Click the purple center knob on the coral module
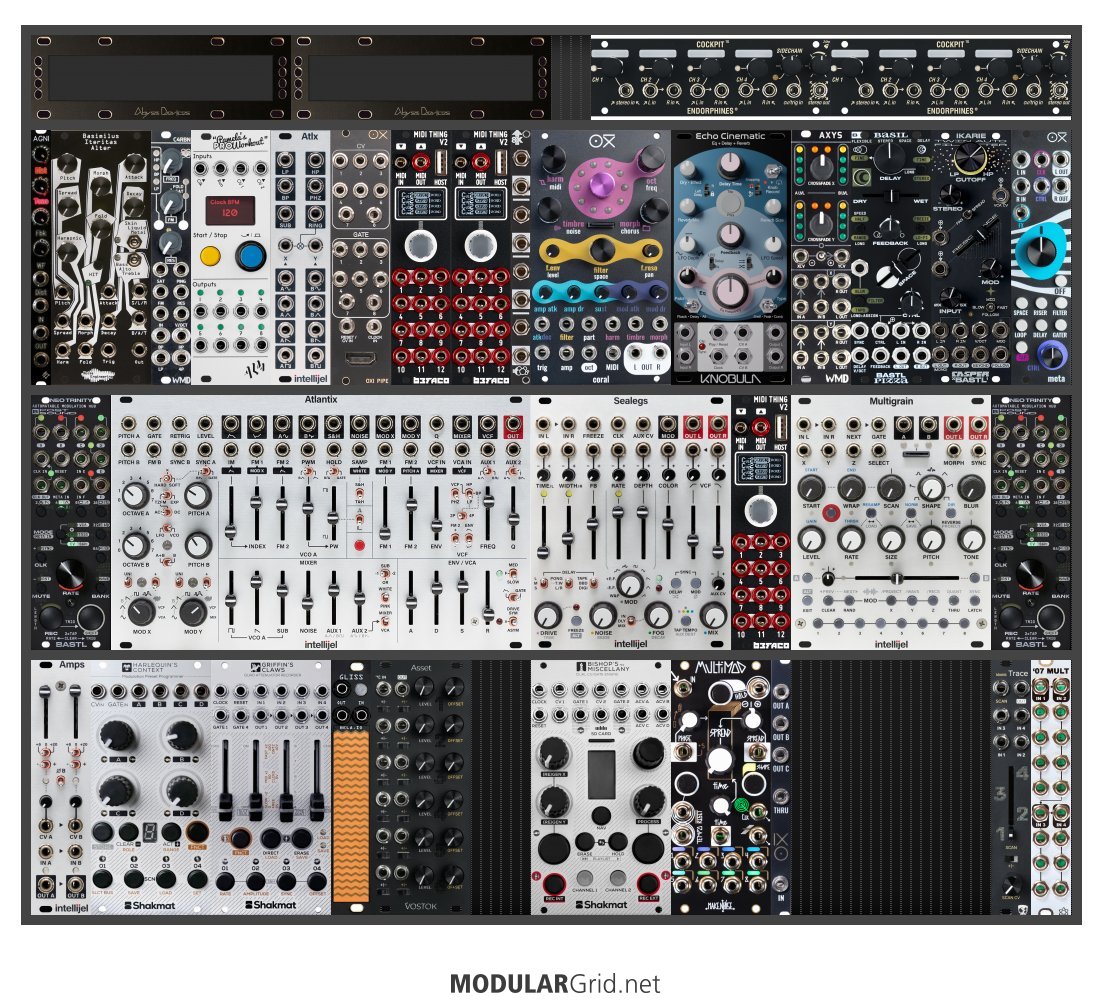 pos(601,187)
